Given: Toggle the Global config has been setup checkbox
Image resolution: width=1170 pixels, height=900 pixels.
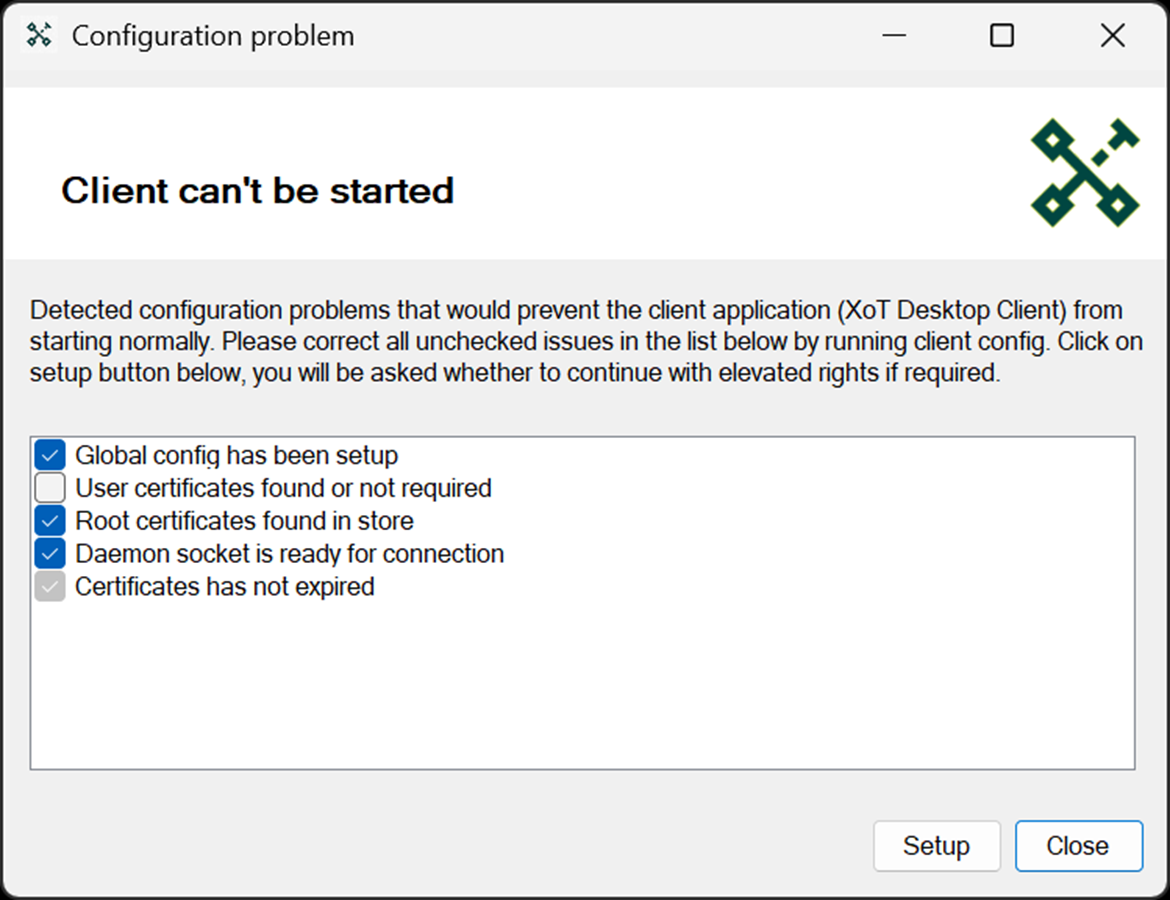Looking at the screenshot, I should [50, 455].
